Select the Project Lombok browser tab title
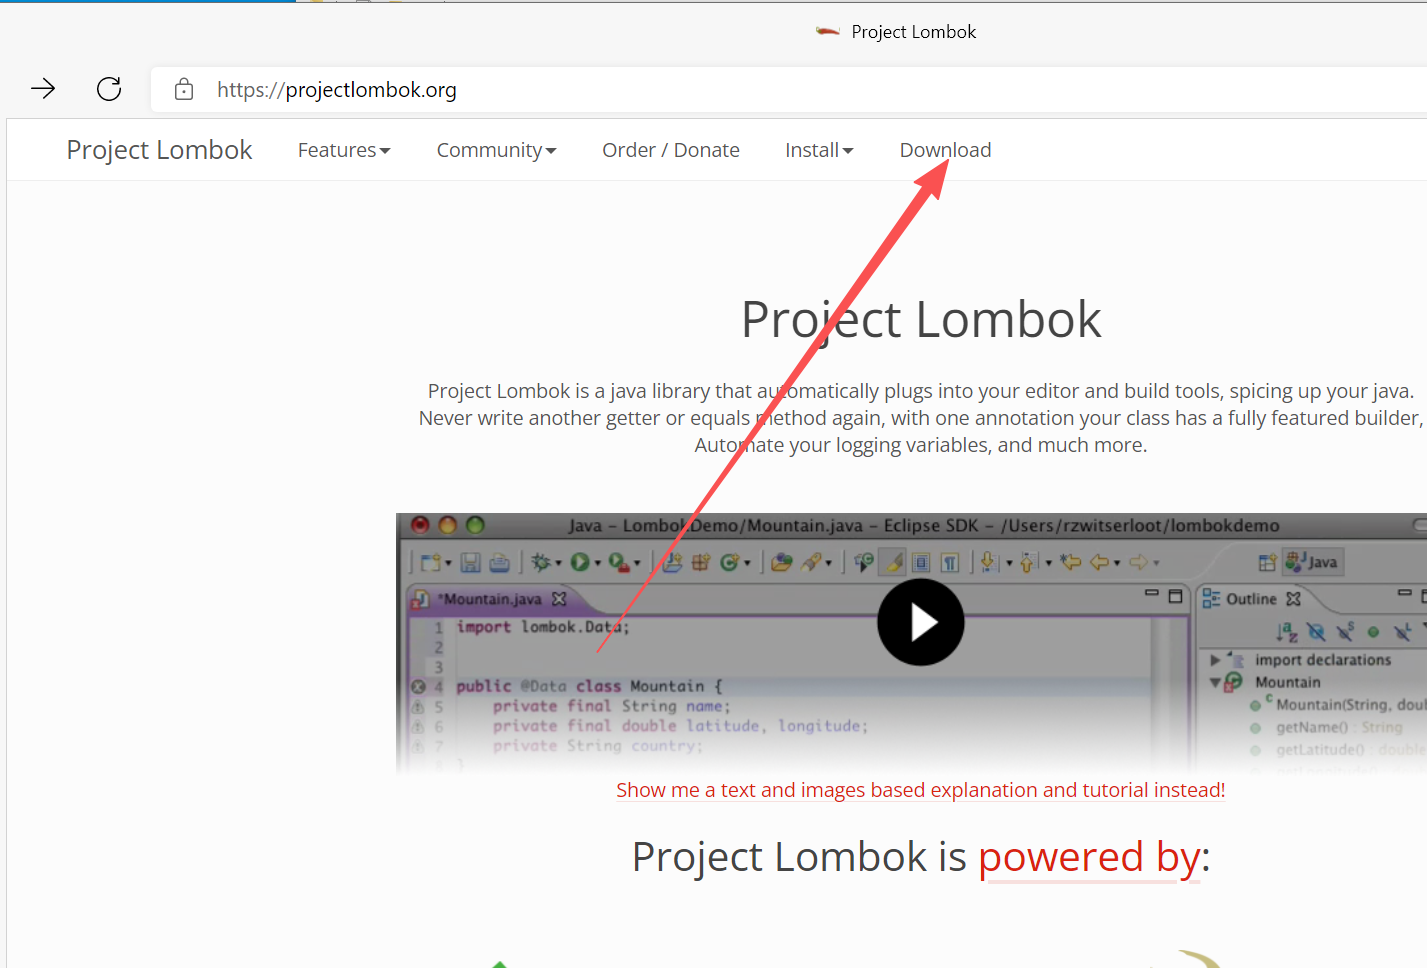This screenshot has height=968, width=1427. click(x=913, y=32)
